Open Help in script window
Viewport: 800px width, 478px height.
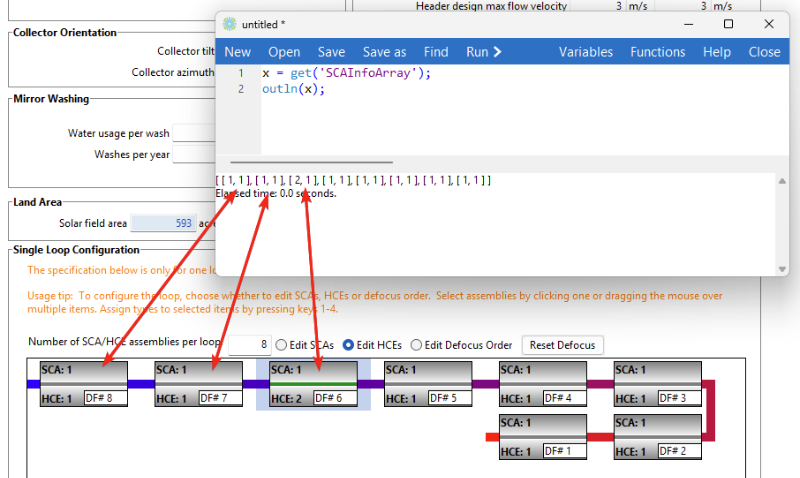(717, 52)
